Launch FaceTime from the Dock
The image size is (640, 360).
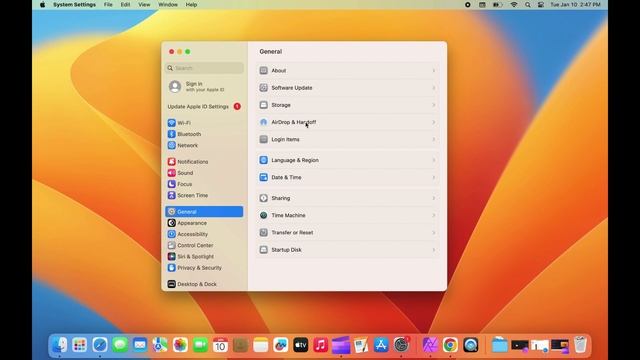200,345
